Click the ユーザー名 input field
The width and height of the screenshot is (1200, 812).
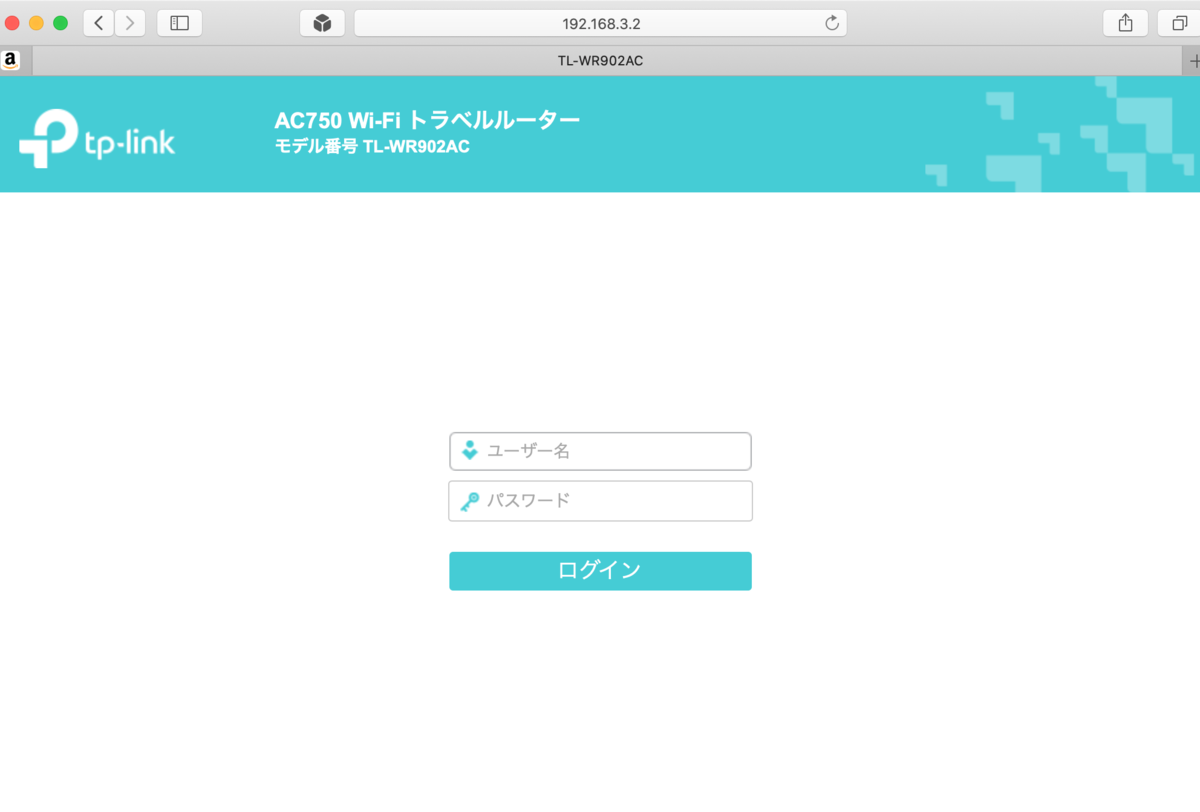tap(600, 451)
